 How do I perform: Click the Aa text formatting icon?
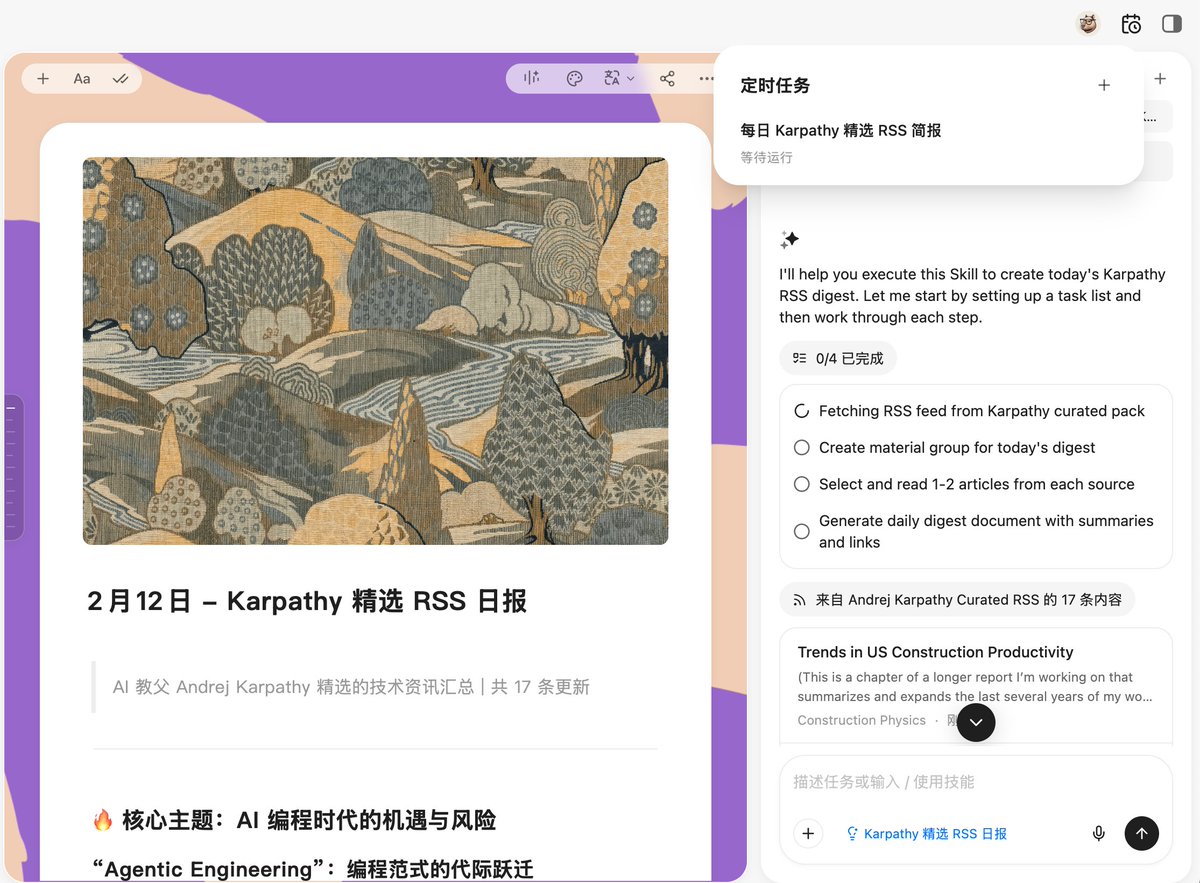point(81,78)
